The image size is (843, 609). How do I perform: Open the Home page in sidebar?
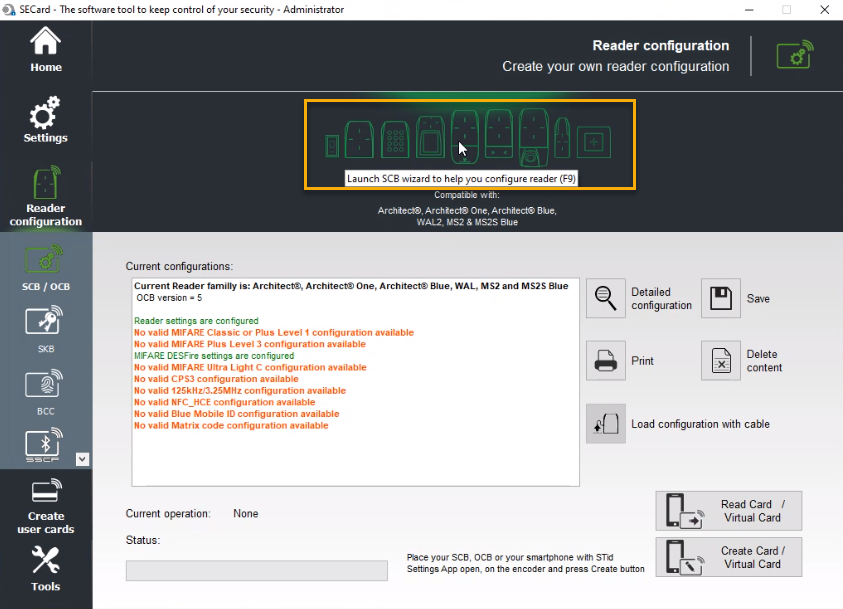point(45,50)
